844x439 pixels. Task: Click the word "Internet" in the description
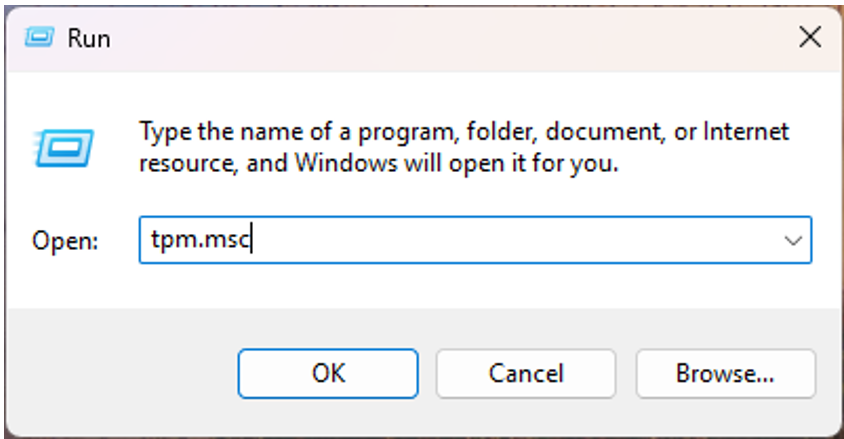point(745,132)
